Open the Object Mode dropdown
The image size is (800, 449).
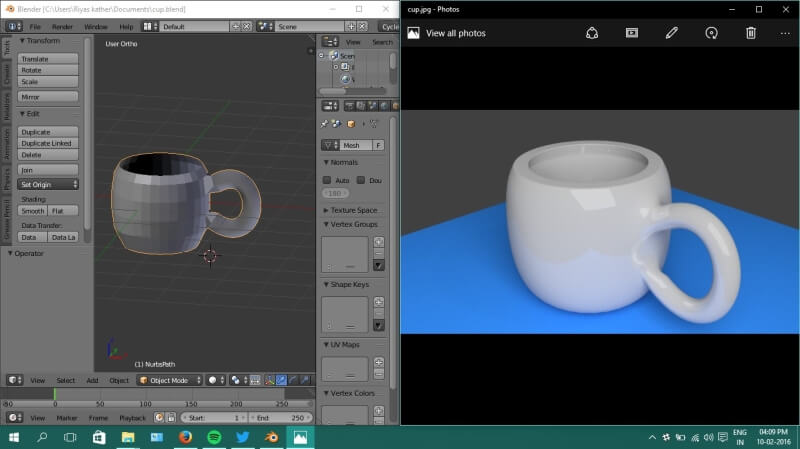pyautogui.click(x=170, y=380)
